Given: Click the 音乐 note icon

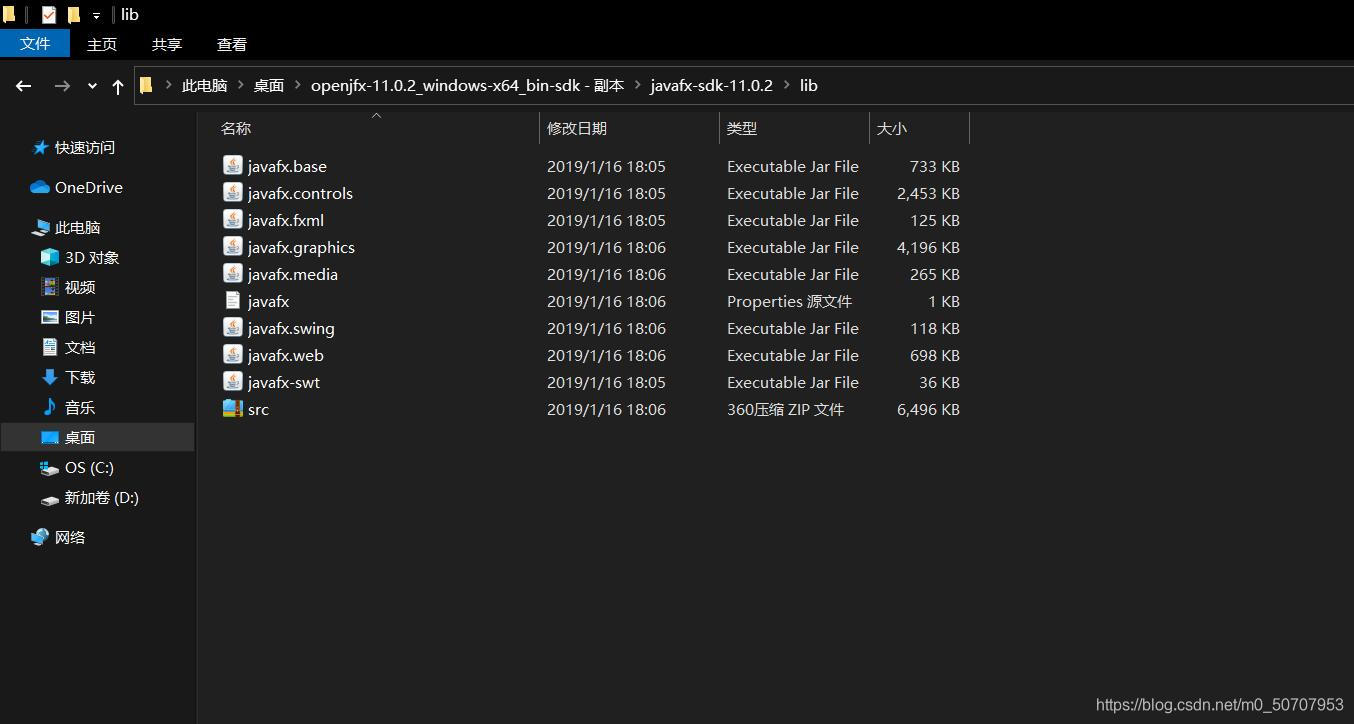Looking at the screenshot, I should (50, 407).
